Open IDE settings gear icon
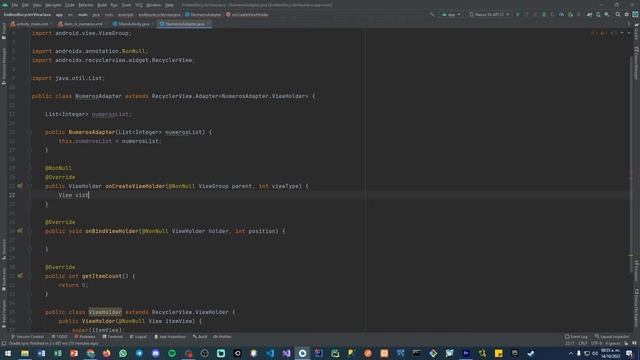 pyautogui.click(x=627, y=14)
